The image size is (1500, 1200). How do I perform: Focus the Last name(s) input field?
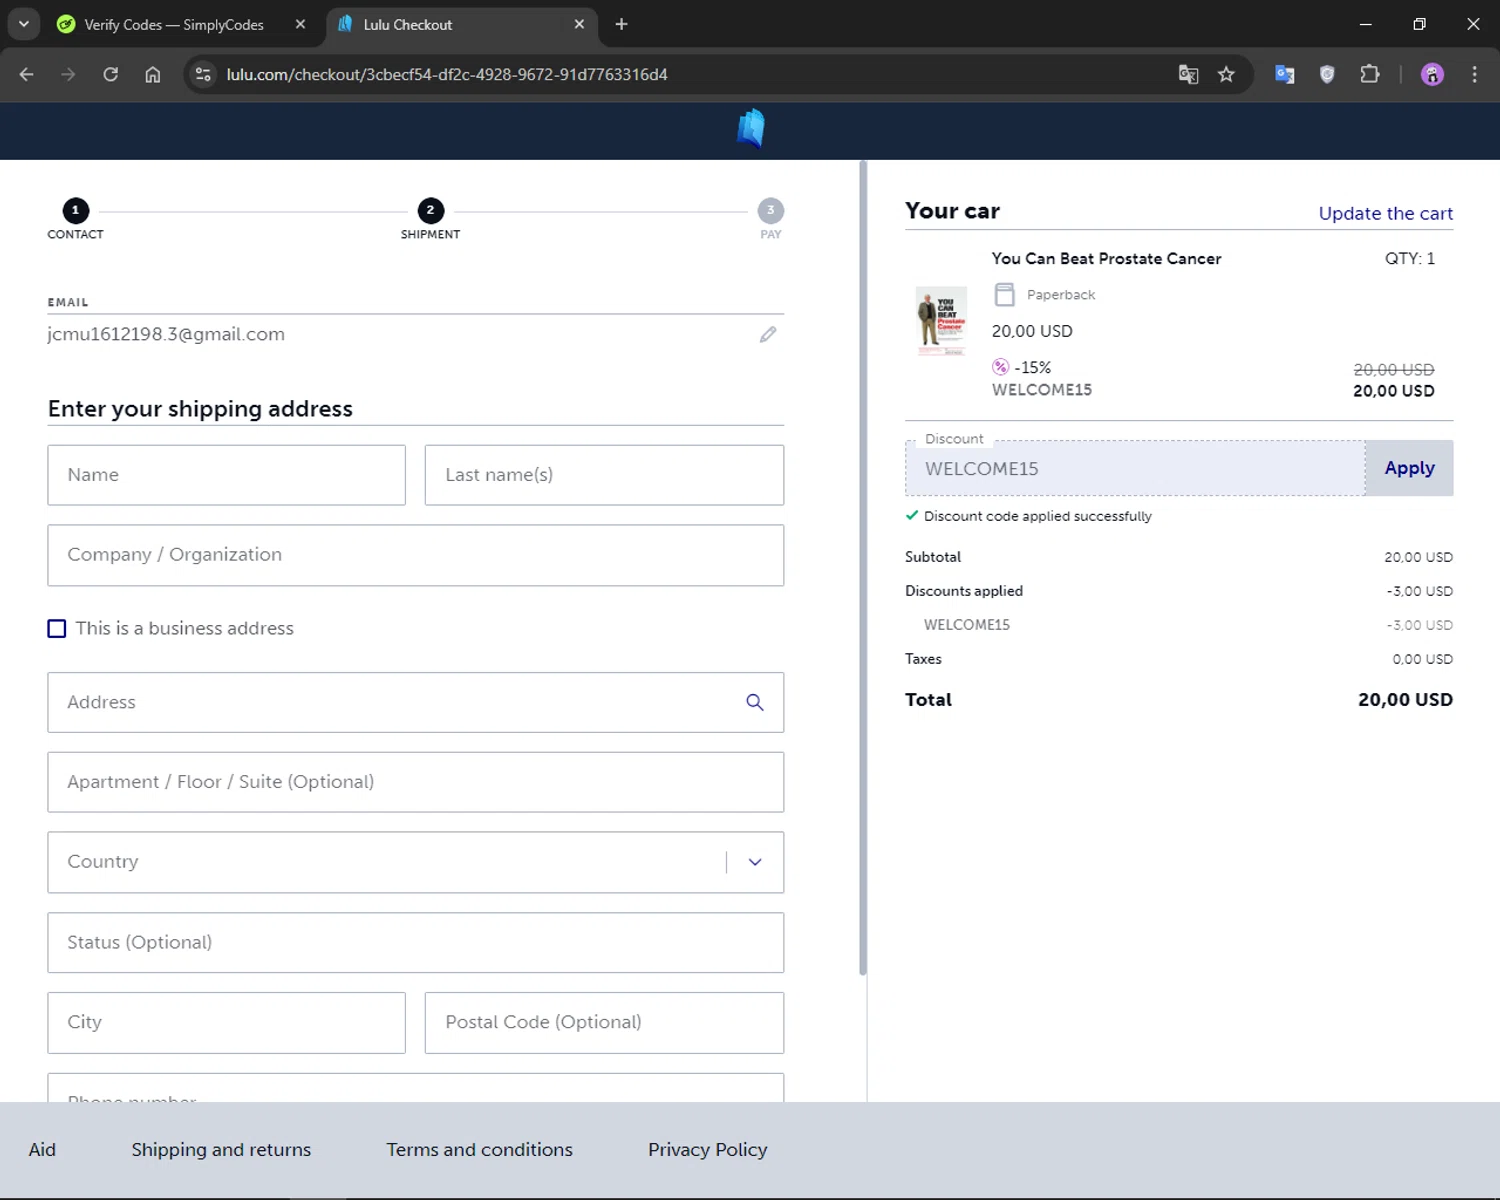[604, 475]
